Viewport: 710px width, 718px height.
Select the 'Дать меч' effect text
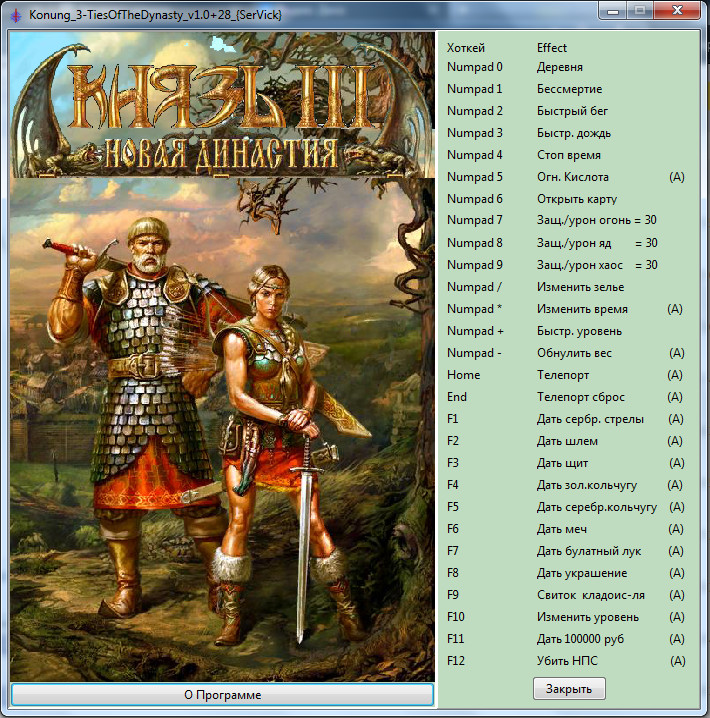pos(561,529)
